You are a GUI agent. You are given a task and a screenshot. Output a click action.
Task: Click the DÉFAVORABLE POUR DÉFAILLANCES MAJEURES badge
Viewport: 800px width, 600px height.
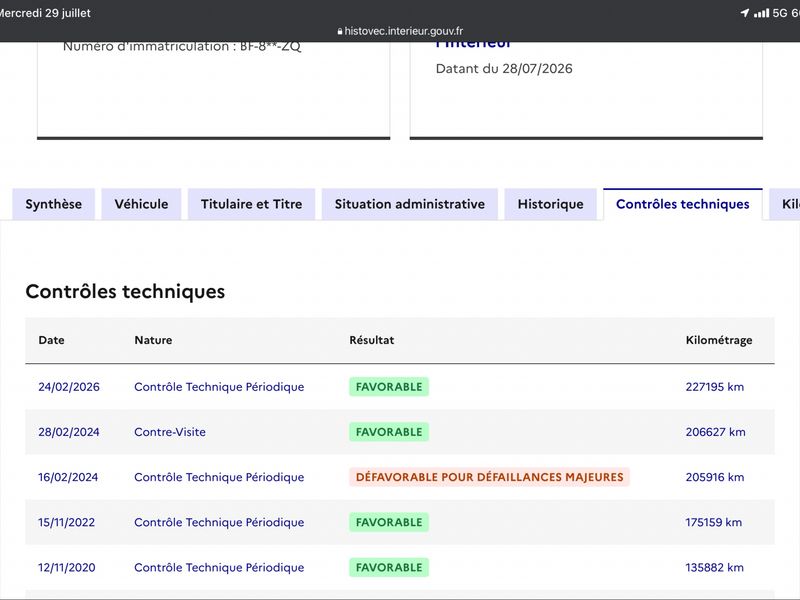point(489,477)
